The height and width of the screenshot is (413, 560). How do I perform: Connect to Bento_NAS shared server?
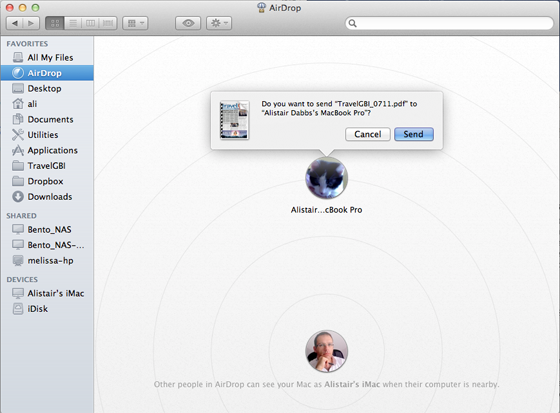(47, 229)
